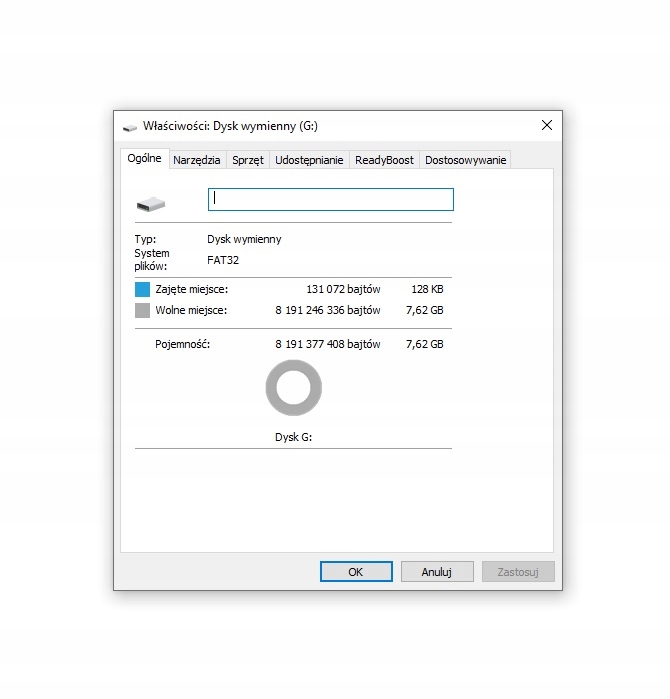Click the 128 KB used space value
Screen dimensions: 670x699
(427, 289)
